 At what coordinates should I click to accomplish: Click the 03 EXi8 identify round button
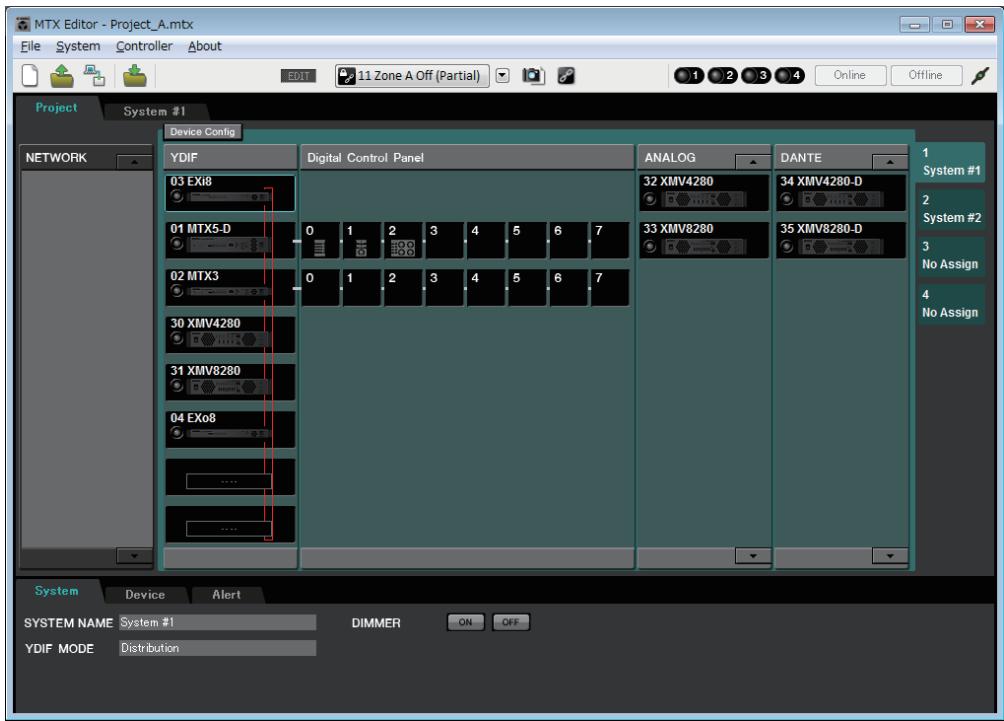177,197
